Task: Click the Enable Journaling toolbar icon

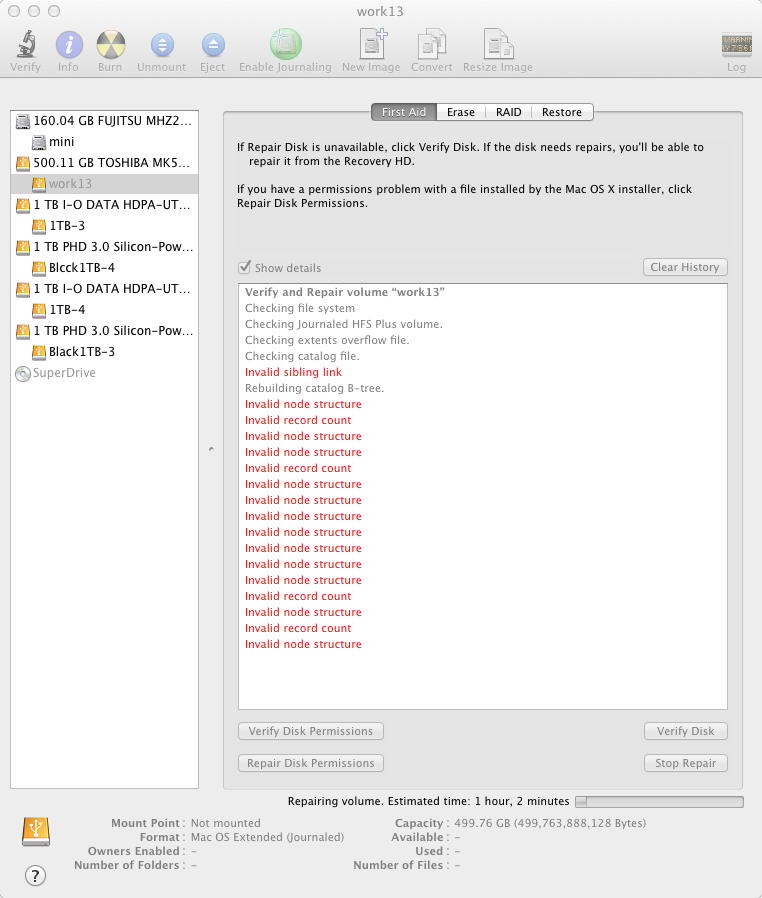Action: 286,44
